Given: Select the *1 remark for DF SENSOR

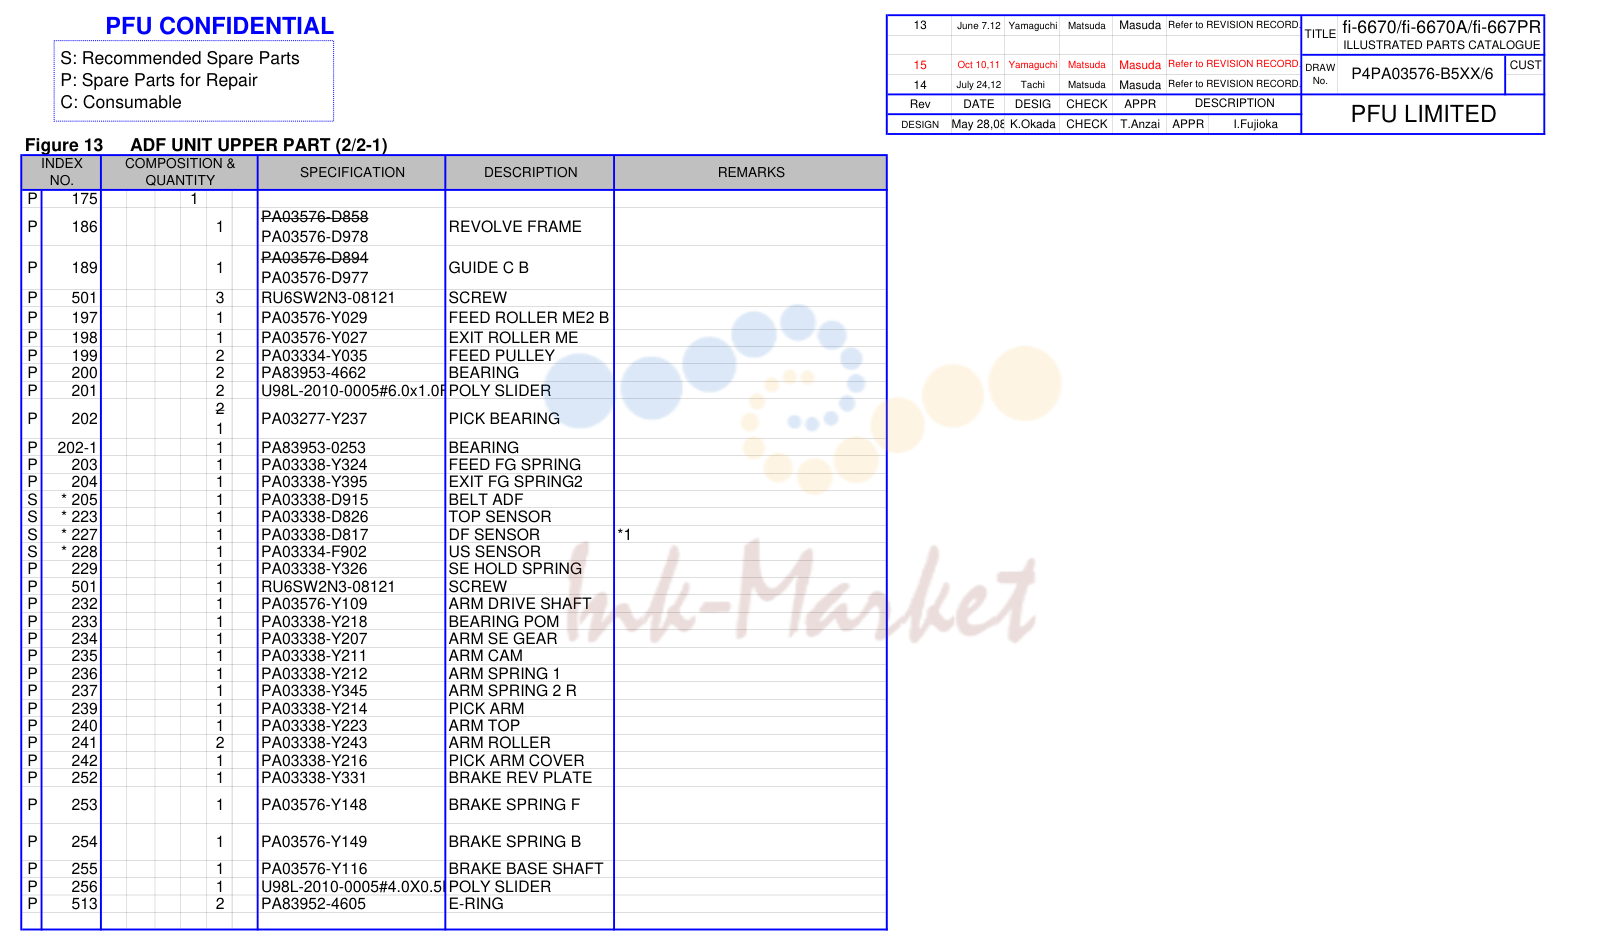Looking at the screenshot, I should click(x=624, y=535).
